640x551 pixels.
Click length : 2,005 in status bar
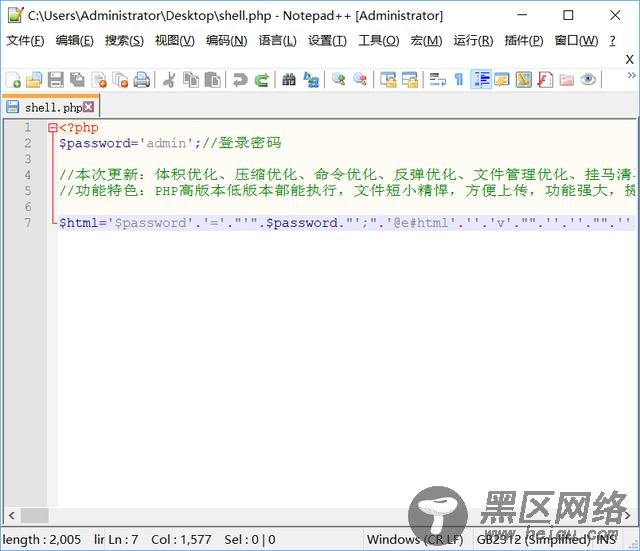42,540
